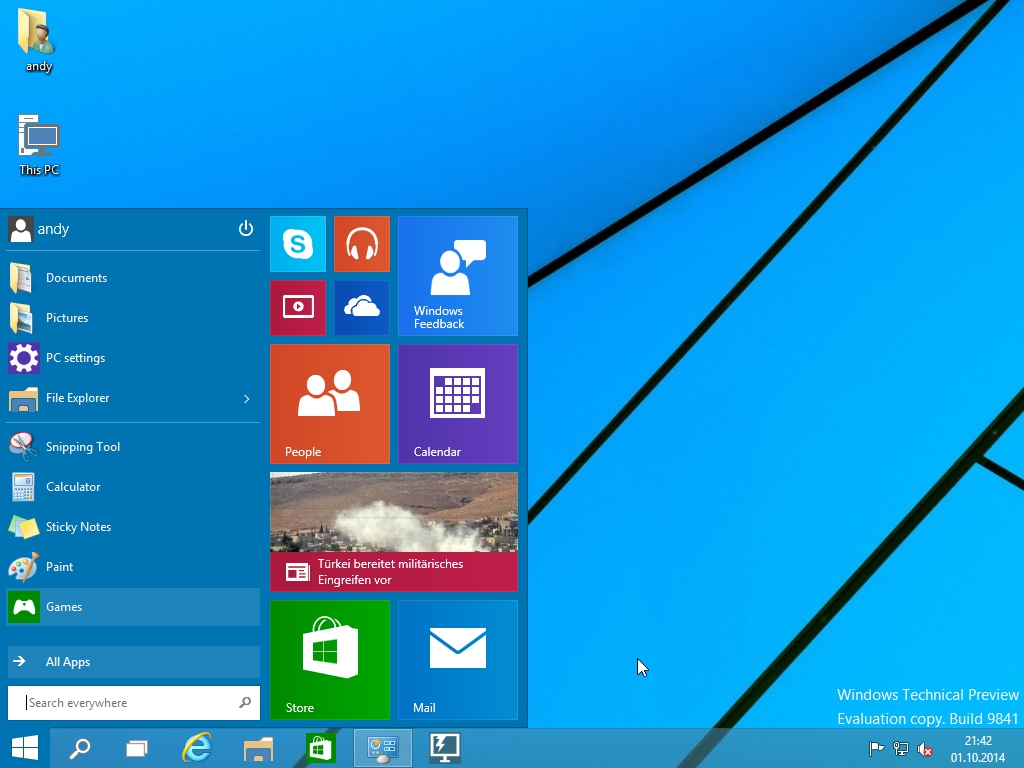
Task: Open the OneDrive cloud tile
Action: (361, 308)
